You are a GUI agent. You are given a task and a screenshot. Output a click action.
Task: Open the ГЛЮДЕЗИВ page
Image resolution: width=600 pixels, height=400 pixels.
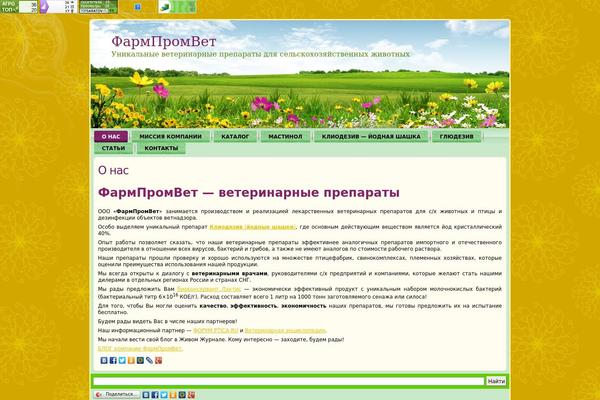(x=457, y=136)
